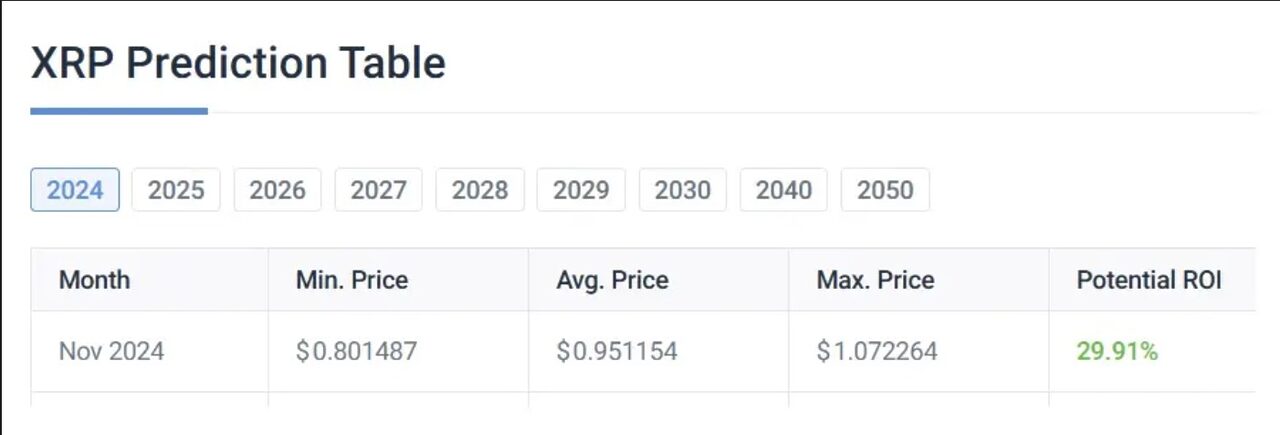Click the $1.072264 maximum price value

point(877,352)
